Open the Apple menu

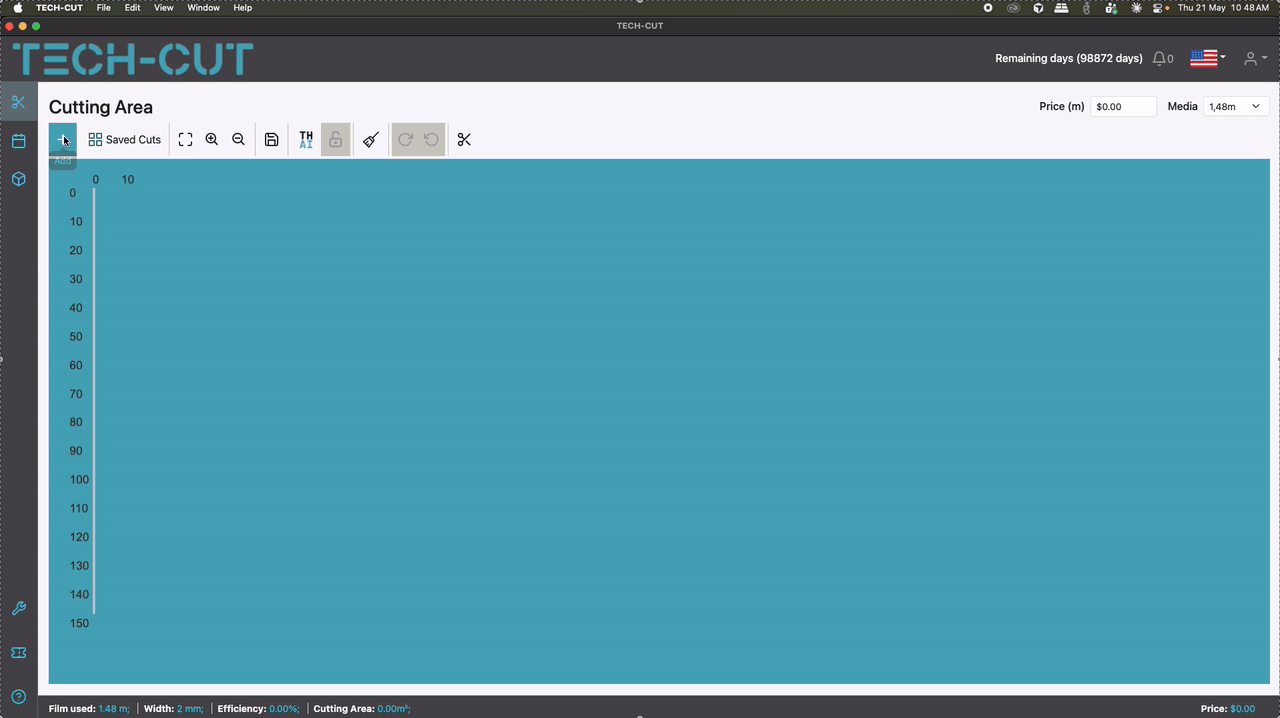(17, 8)
